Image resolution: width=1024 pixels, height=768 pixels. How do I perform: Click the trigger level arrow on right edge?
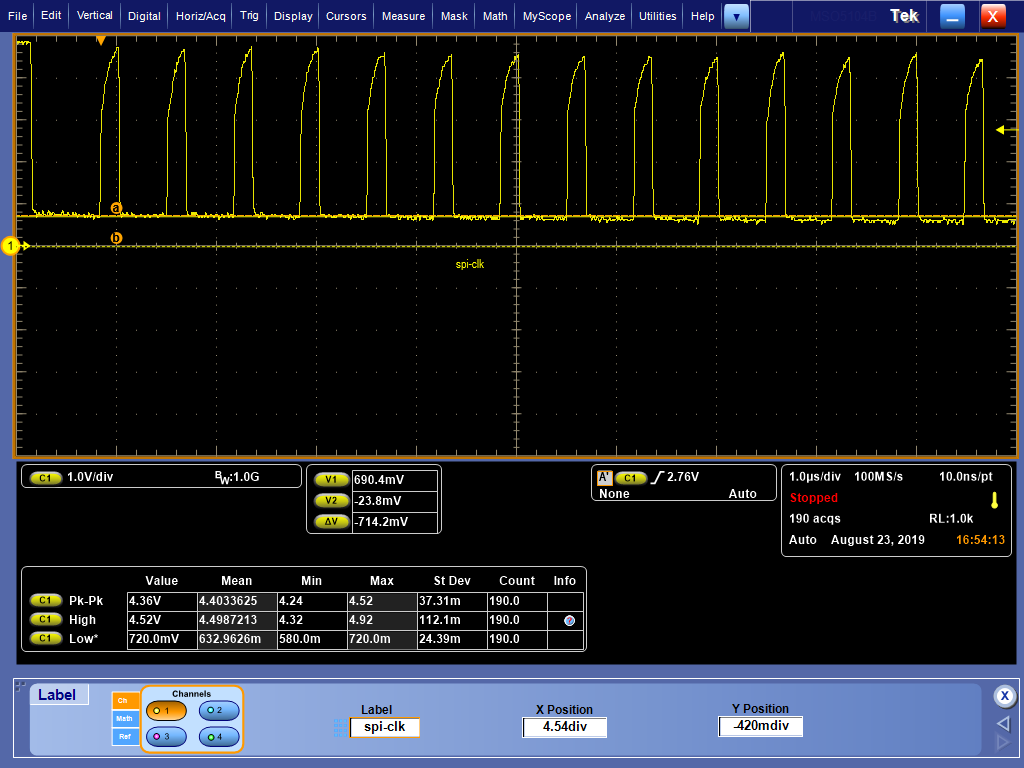tap(1001, 129)
